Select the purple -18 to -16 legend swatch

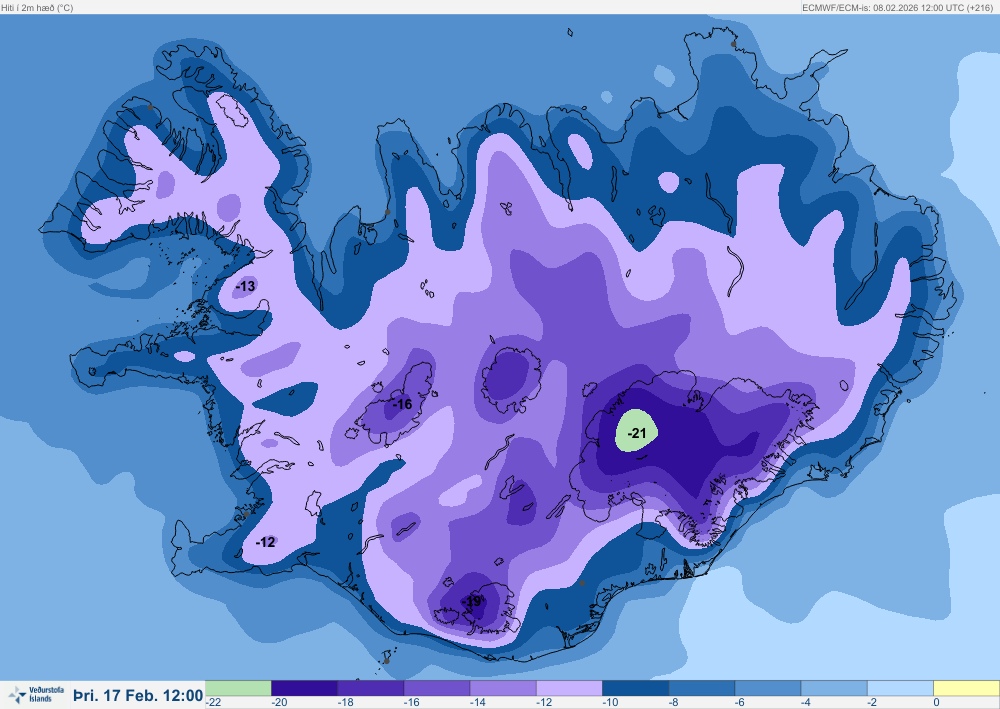[x=371, y=688]
